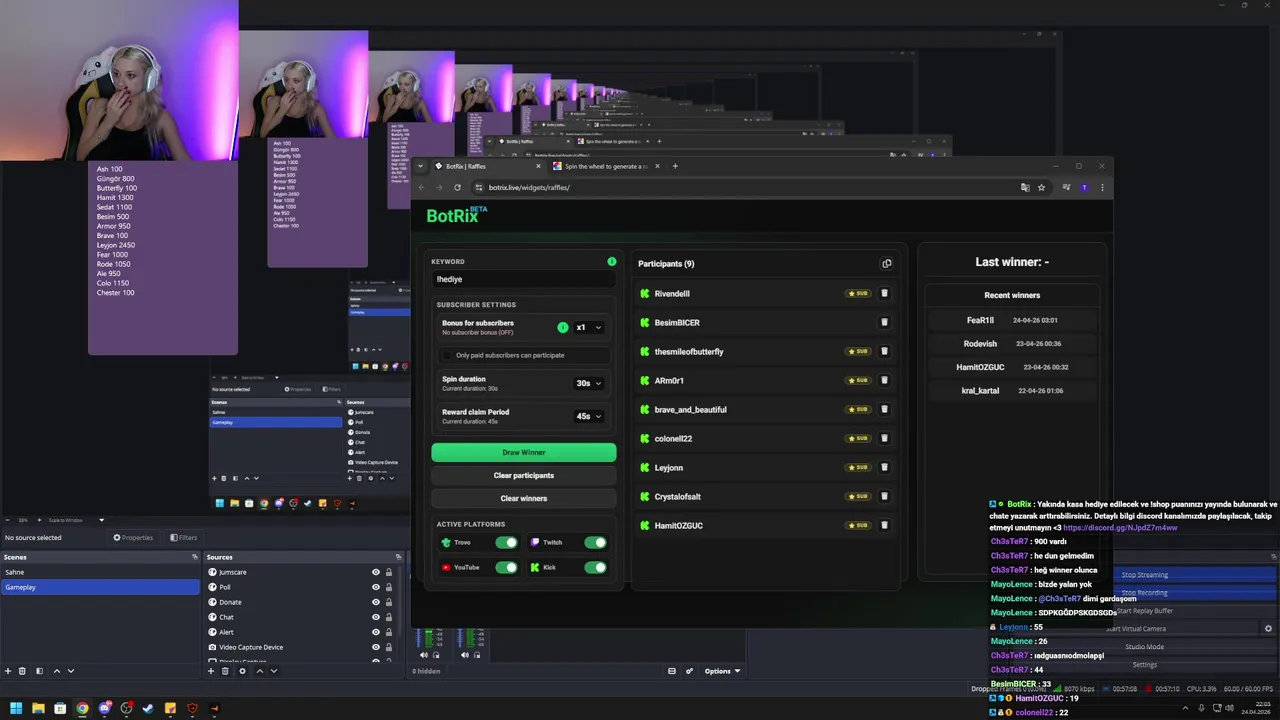Screen dimensions: 1280x720
Task: Move the source down in Sources
Action: [x=274, y=671]
